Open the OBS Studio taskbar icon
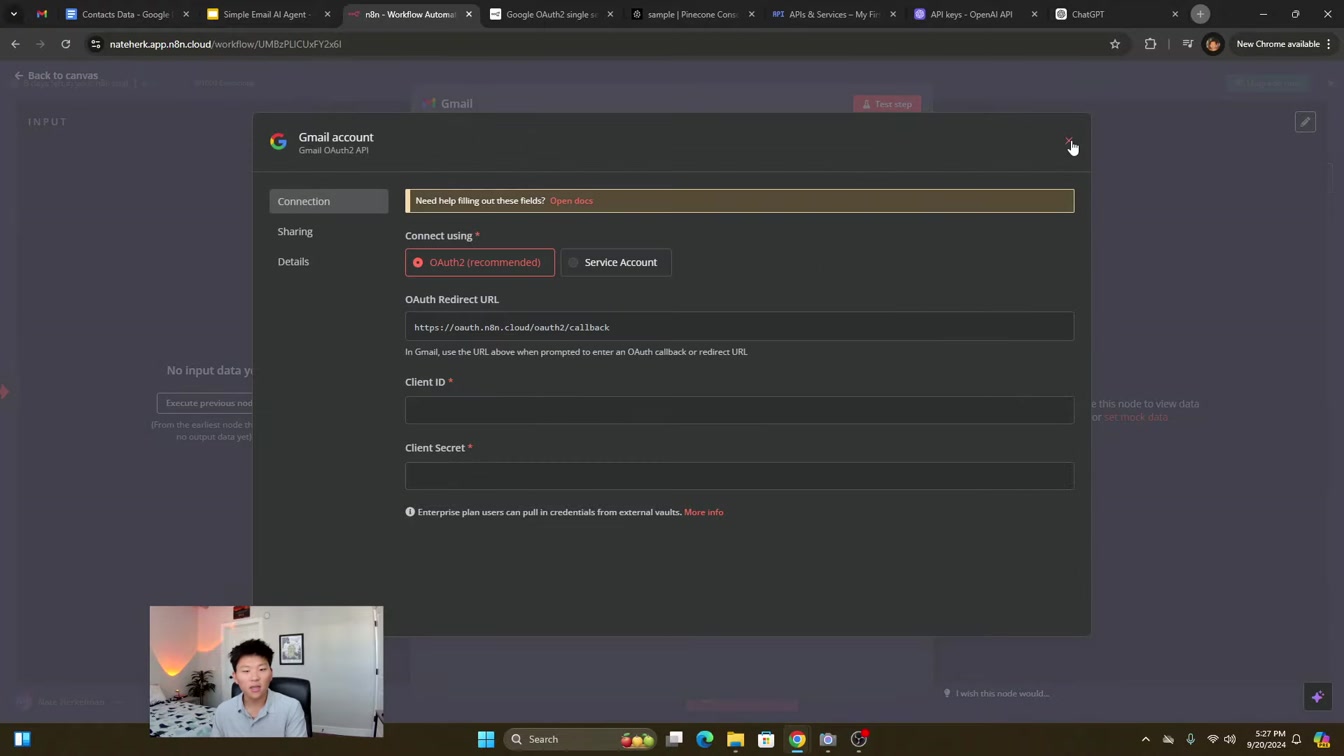The width and height of the screenshot is (1344, 756). 859,739
